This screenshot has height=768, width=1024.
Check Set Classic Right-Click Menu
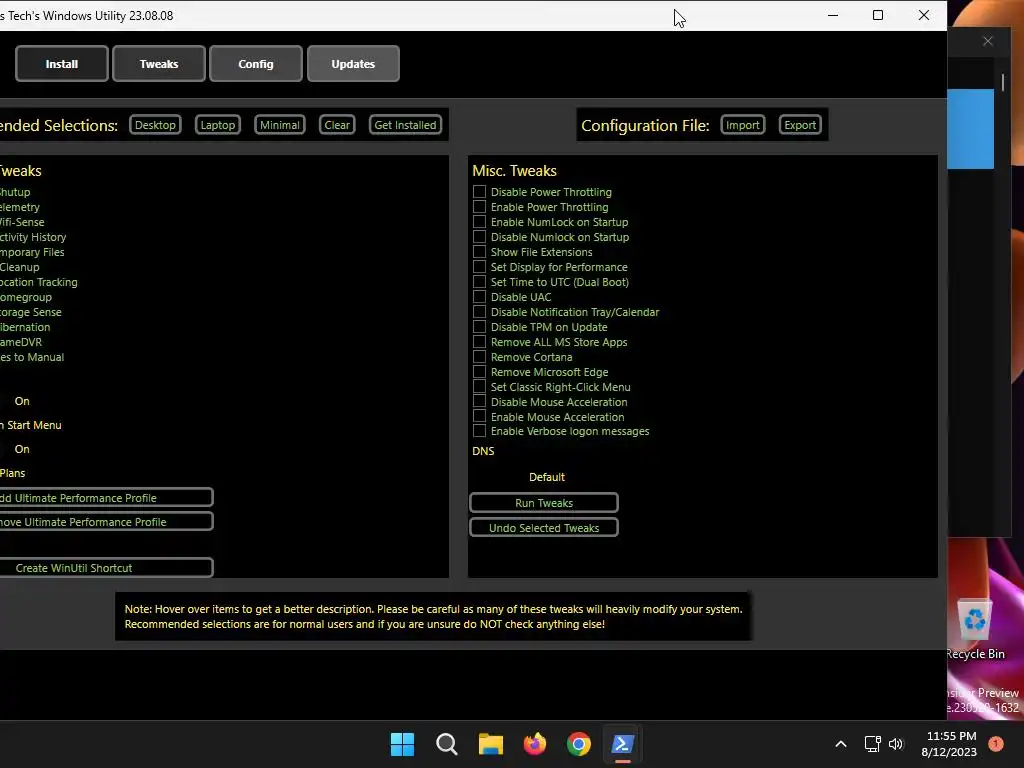[x=479, y=387]
